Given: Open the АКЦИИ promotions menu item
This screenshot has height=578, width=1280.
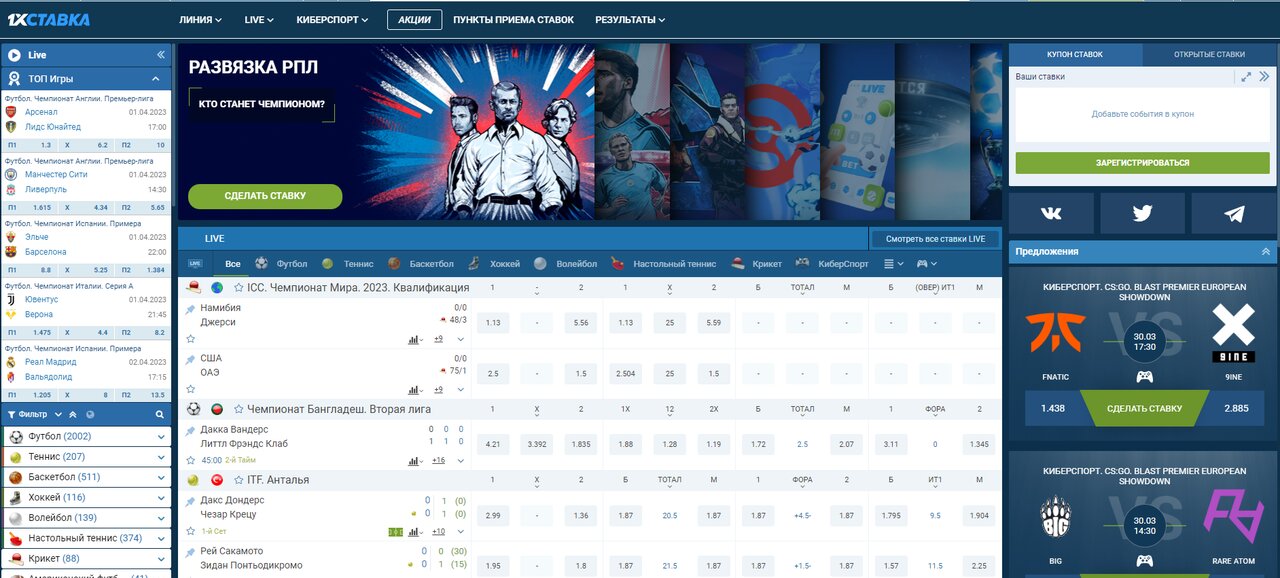Looking at the screenshot, I should pos(414,20).
